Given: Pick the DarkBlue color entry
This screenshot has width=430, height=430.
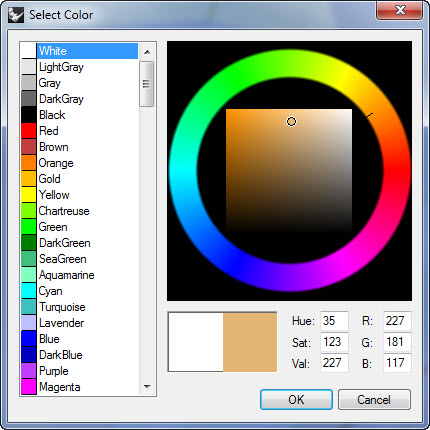Looking at the screenshot, I should click(79, 355).
